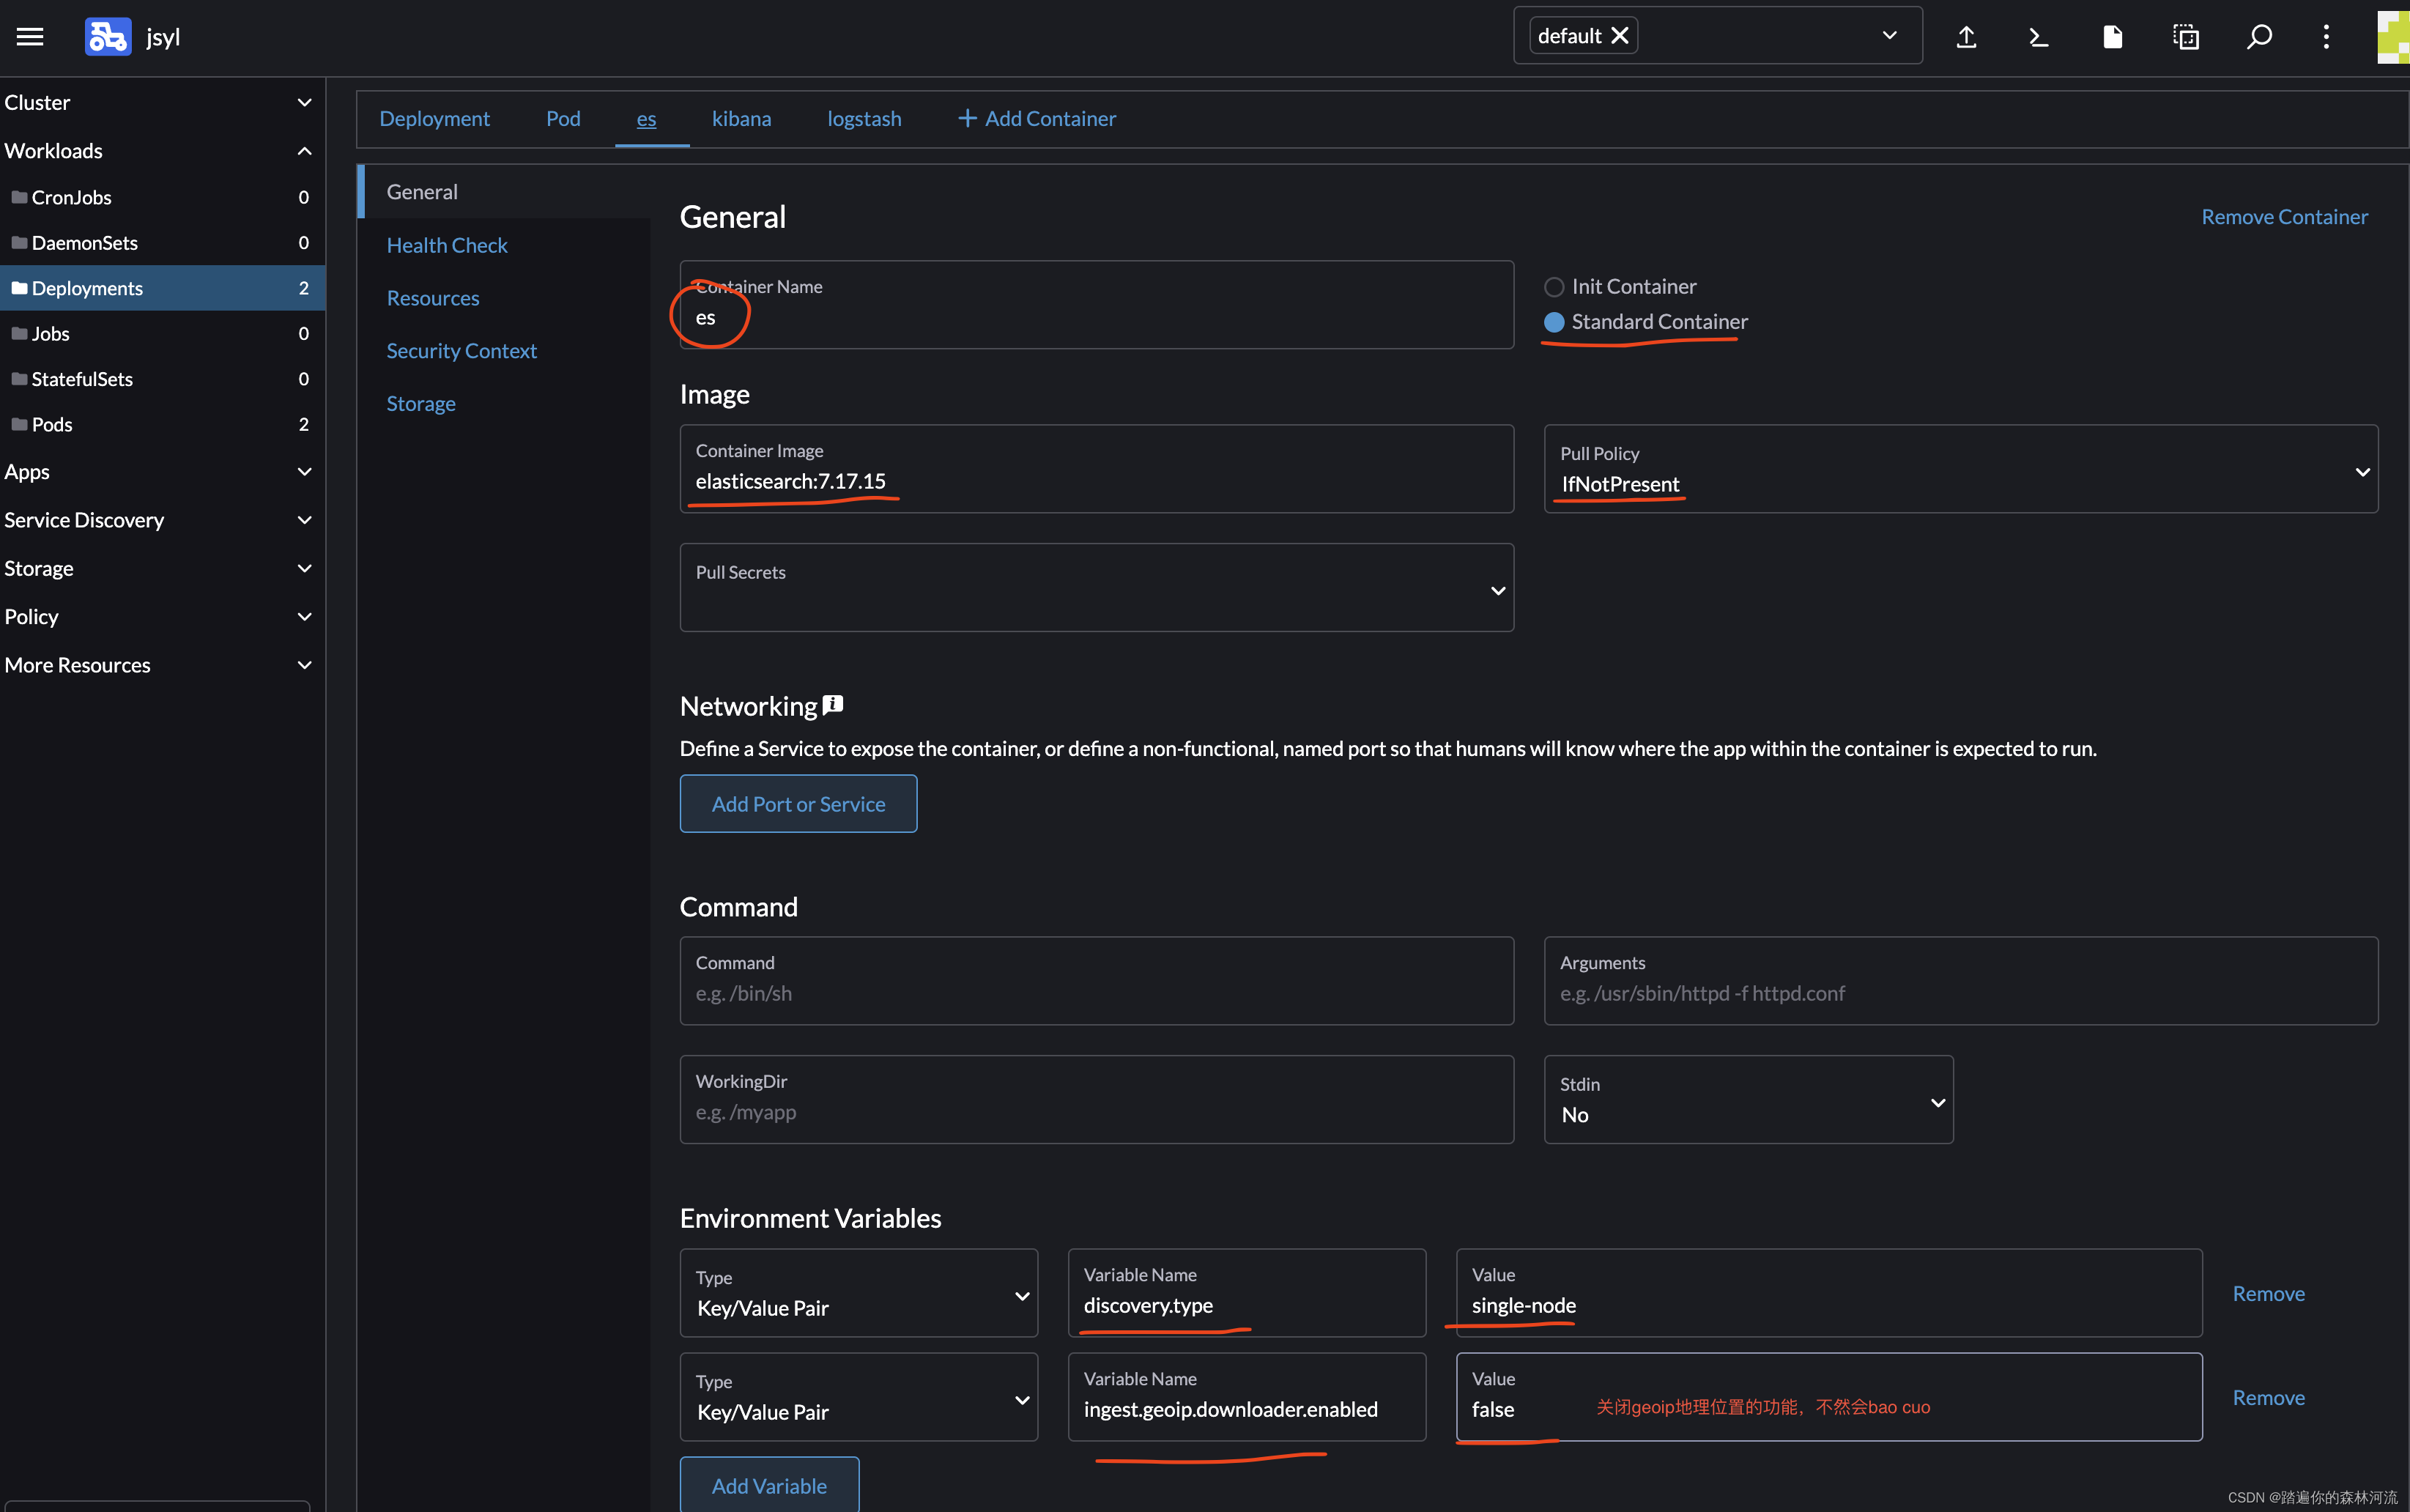Click the DaemonSets folder icon
The width and height of the screenshot is (2410, 1512).
pos(19,242)
